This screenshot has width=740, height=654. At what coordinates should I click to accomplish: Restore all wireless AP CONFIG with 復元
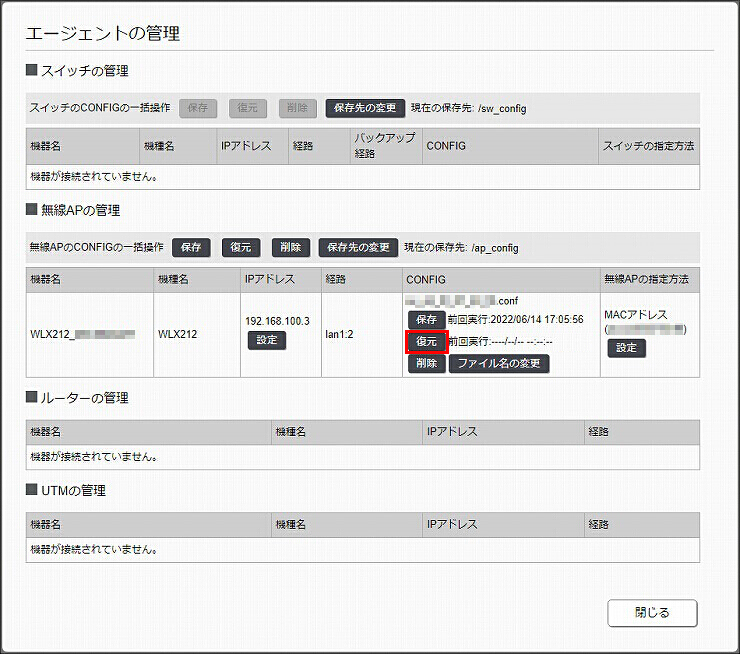point(241,247)
